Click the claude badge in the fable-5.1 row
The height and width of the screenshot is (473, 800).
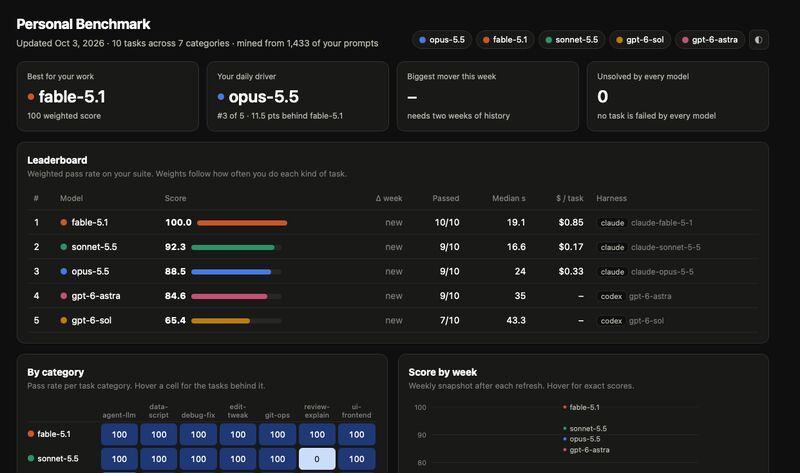click(x=612, y=223)
